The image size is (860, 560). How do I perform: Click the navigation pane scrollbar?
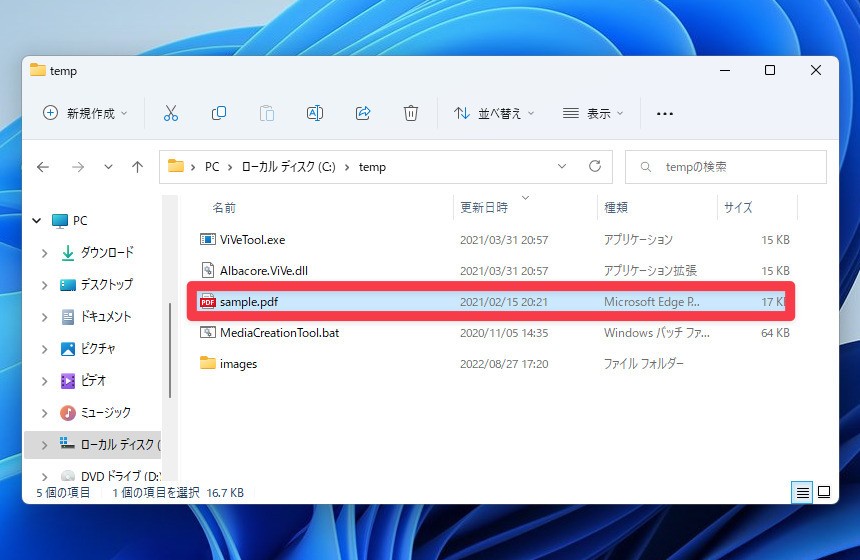coord(170,350)
